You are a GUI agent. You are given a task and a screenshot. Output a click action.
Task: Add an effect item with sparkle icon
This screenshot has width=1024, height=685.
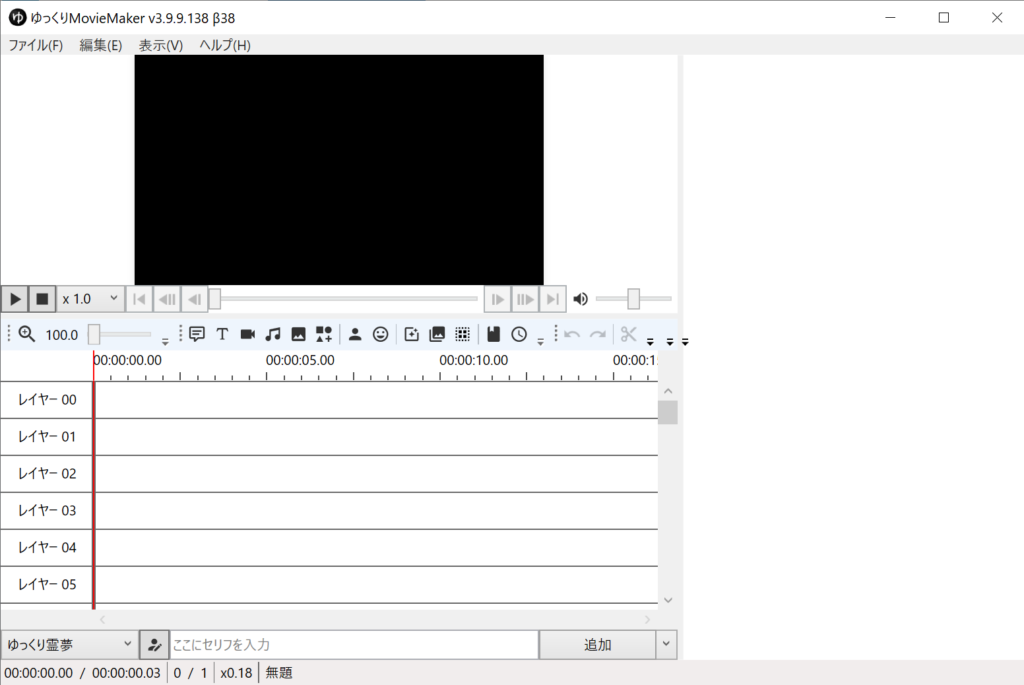click(x=411, y=334)
